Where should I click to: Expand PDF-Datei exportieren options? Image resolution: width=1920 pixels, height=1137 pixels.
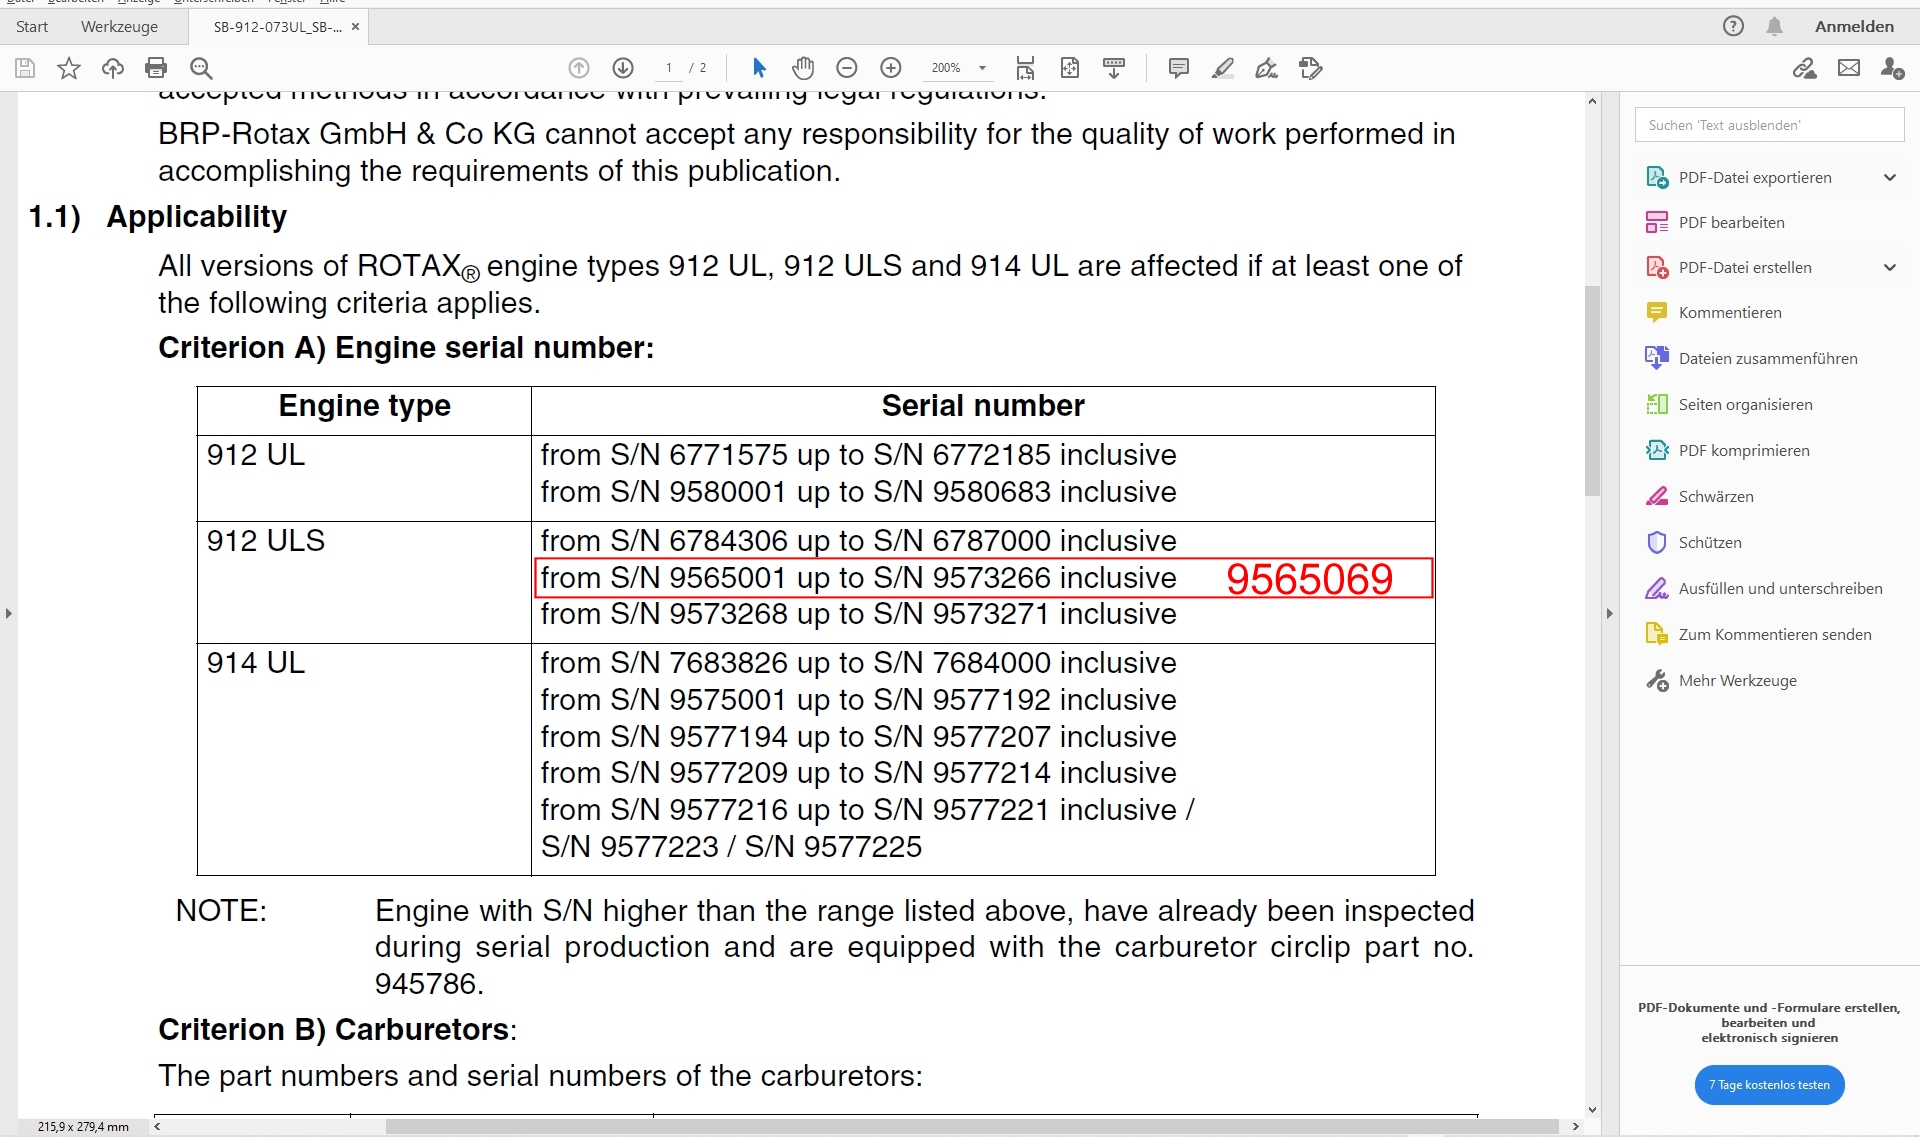[x=1889, y=177]
